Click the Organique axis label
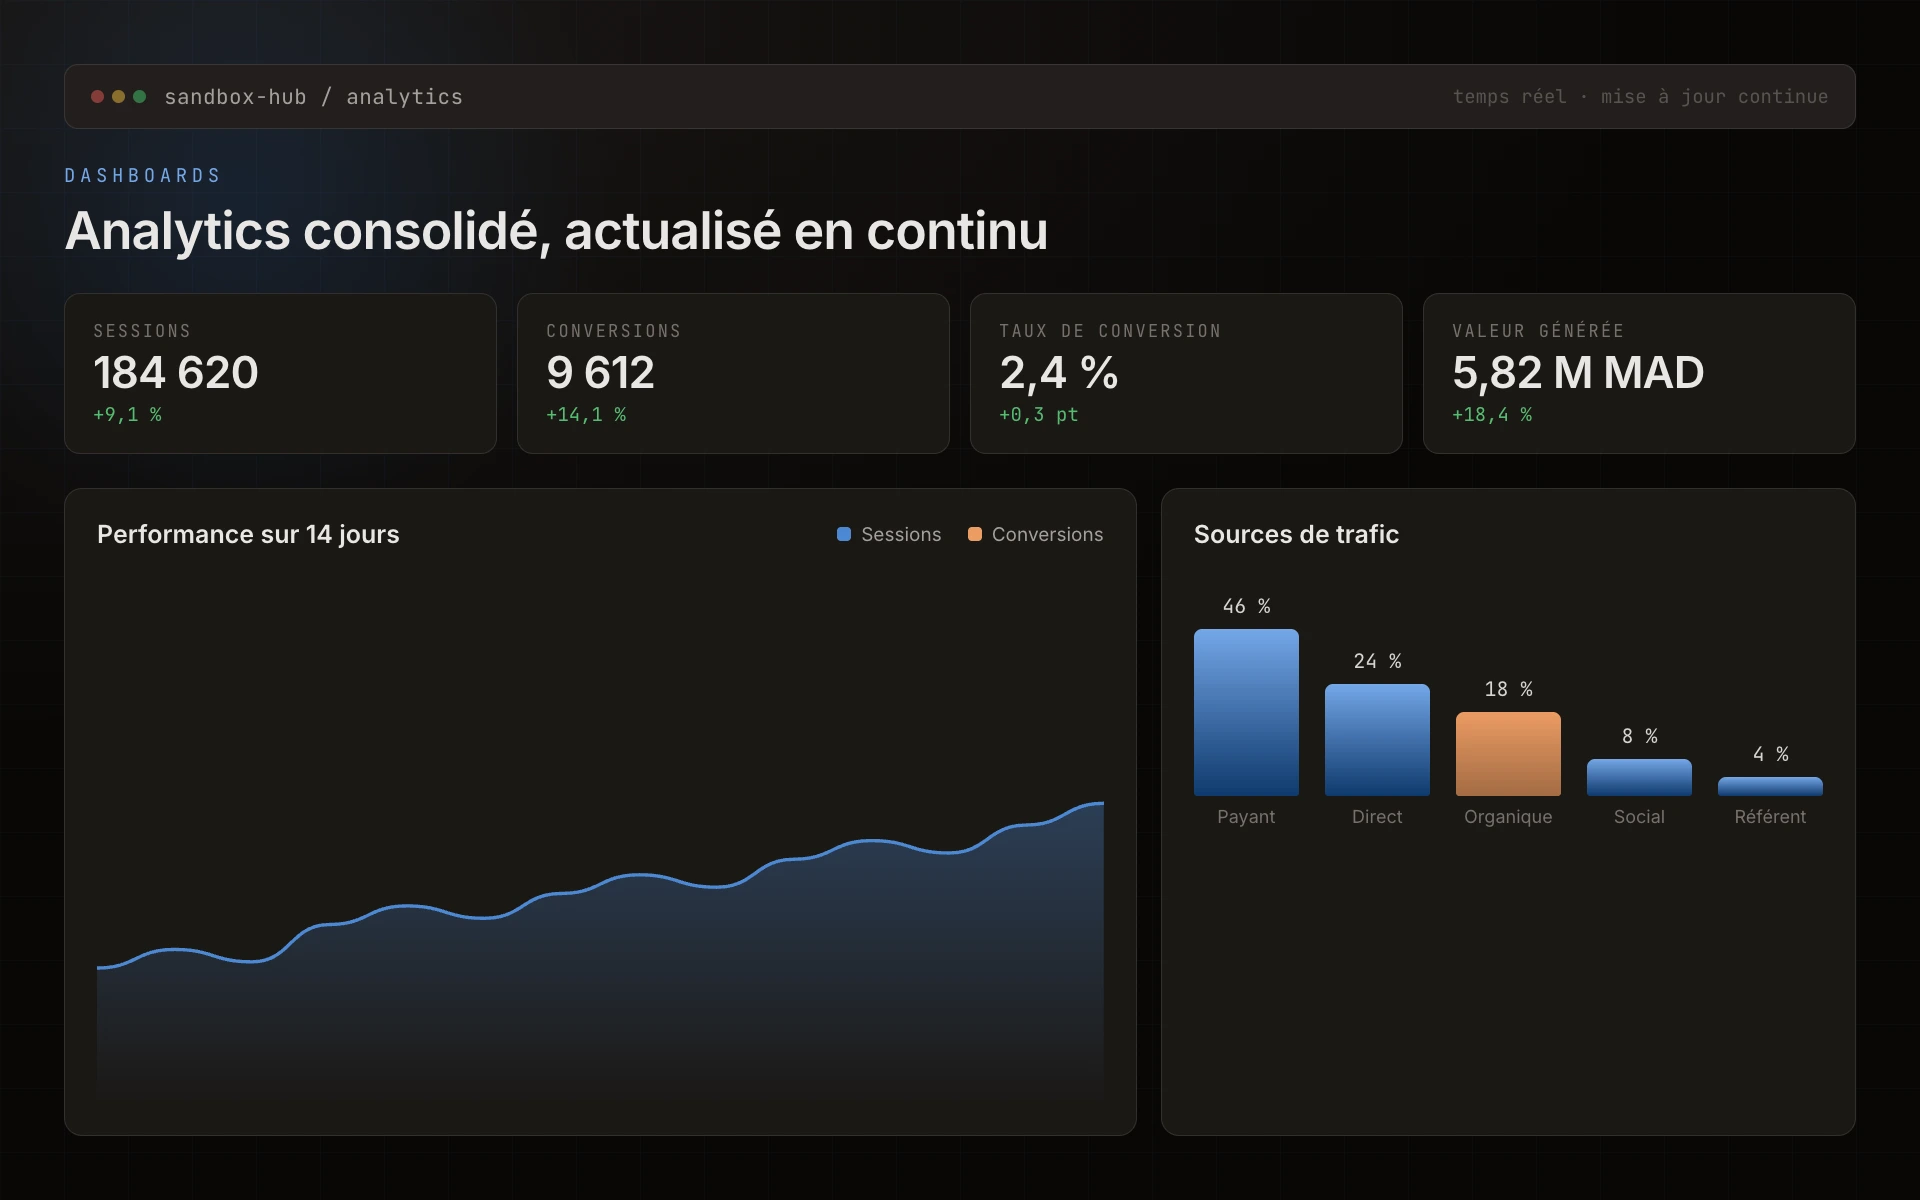Image resolution: width=1920 pixels, height=1200 pixels. pos(1508,817)
